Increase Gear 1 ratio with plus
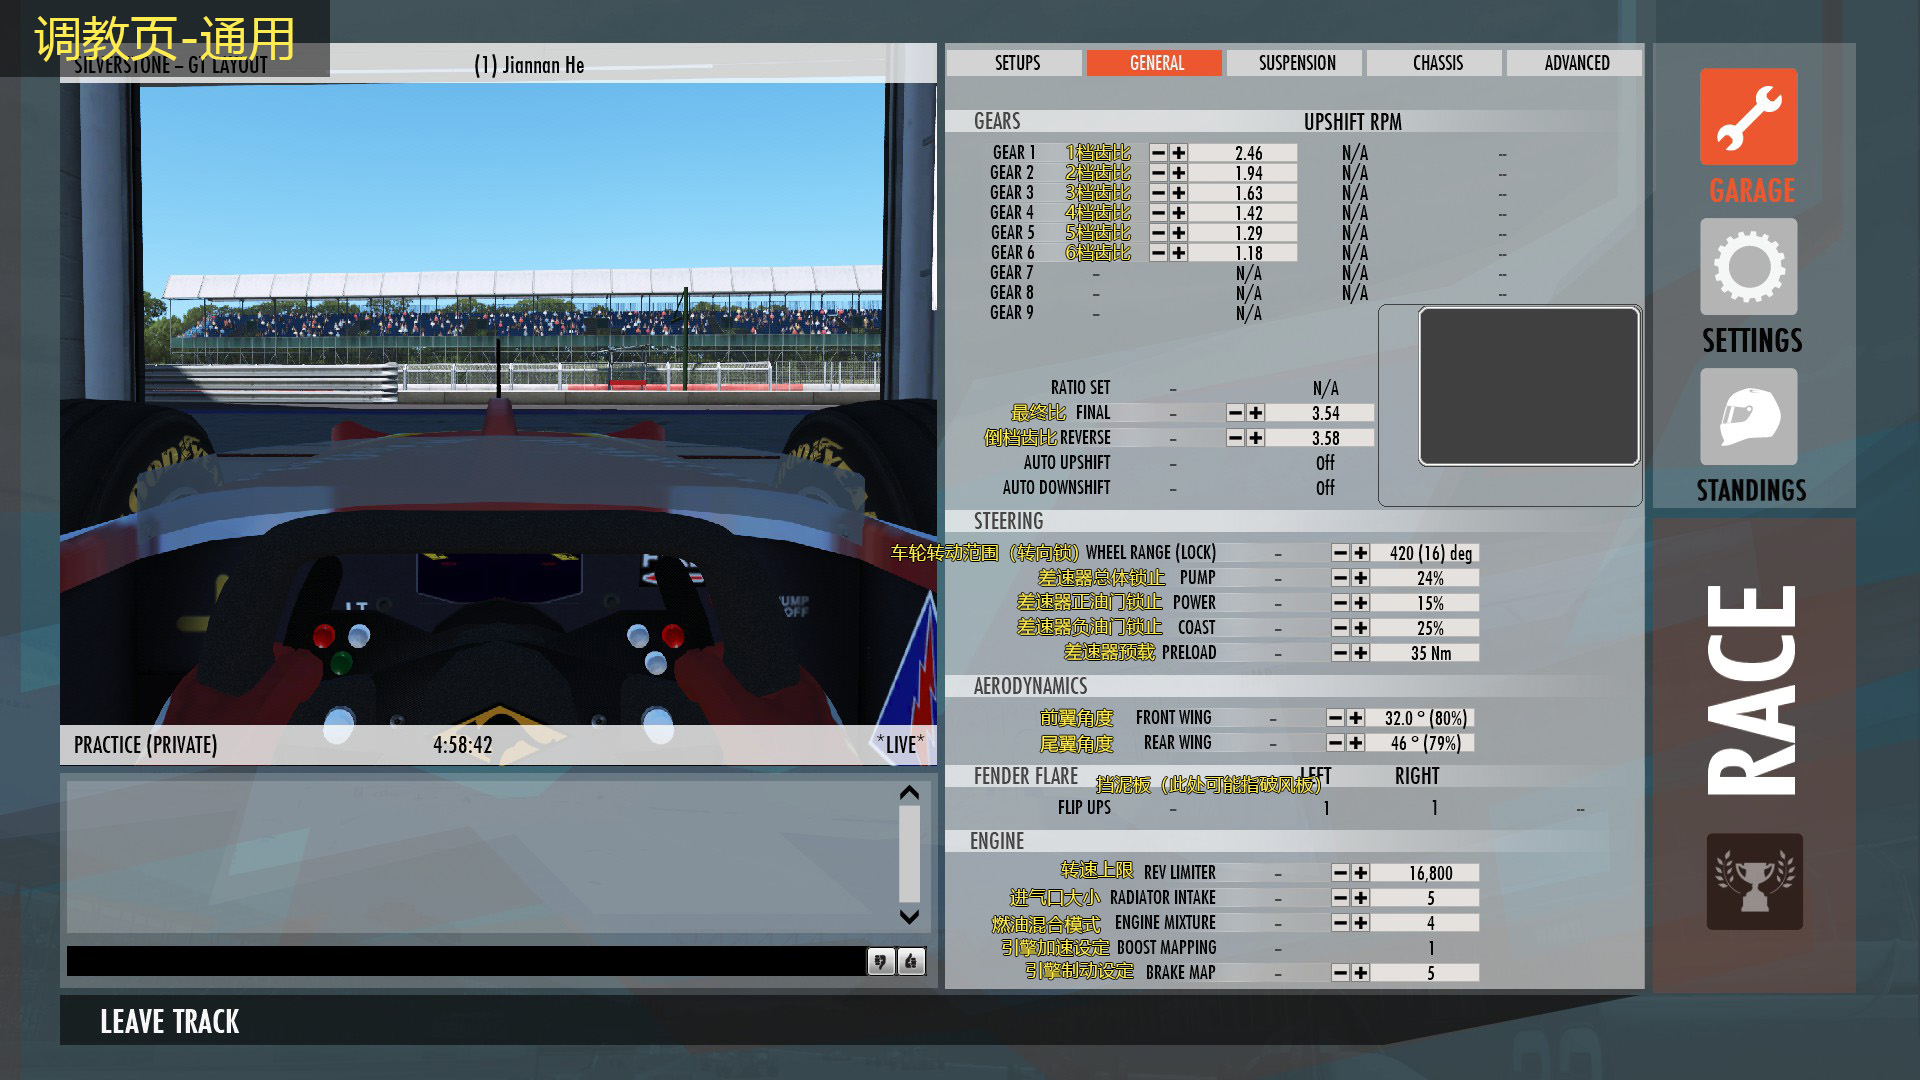The width and height of the screenshot is (1920, 1080). pos(1179,153)
